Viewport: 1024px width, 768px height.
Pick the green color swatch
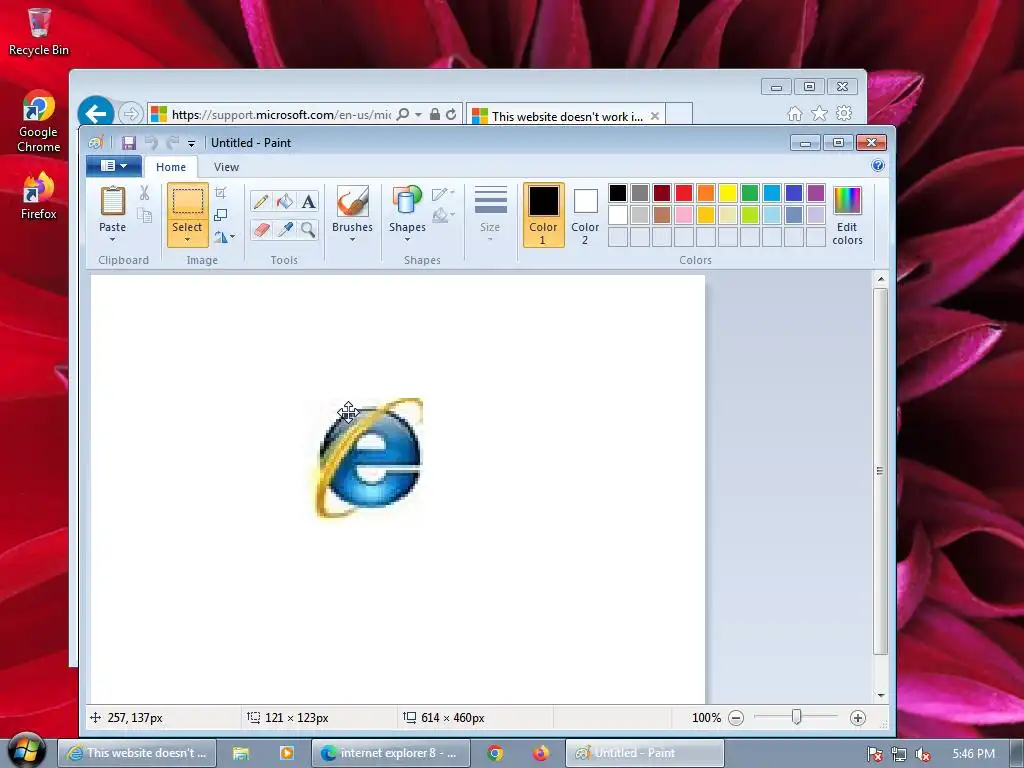(x=750, y=193)
